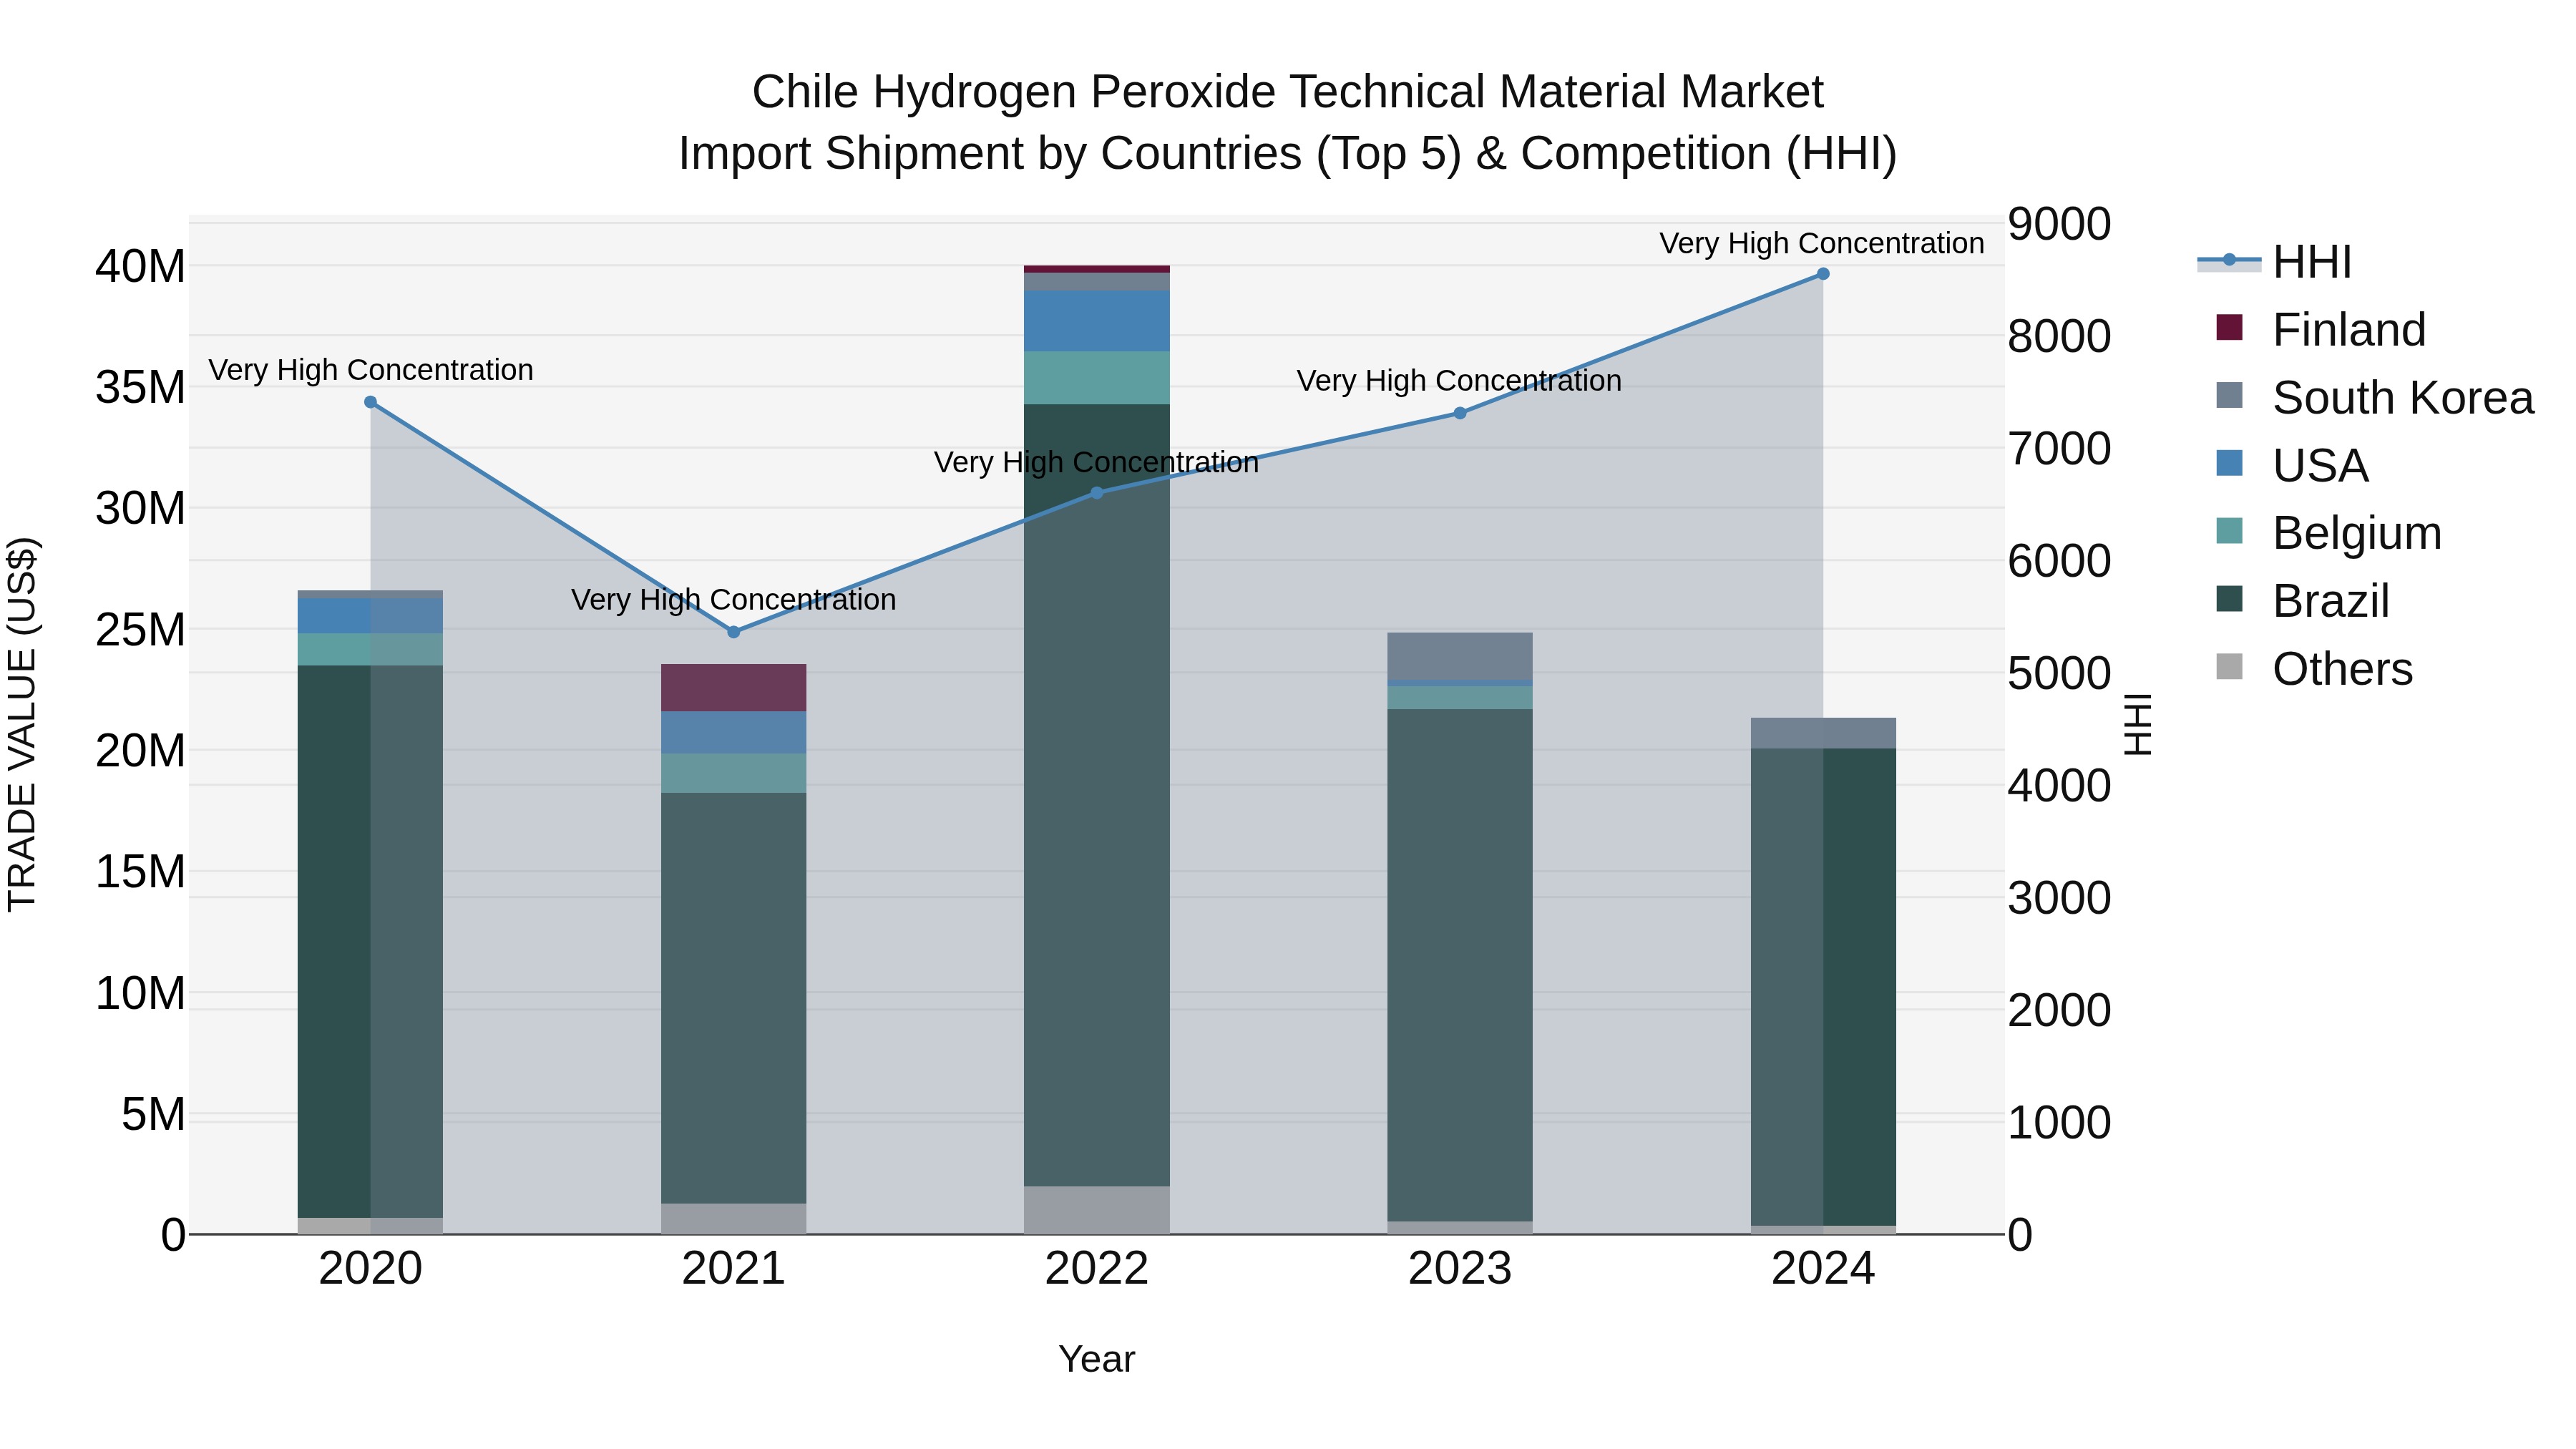This screenshot has height=1449, width=2576.
Task: Toggle the South Korea legend entry
Action: click(x=2374, y=398)
